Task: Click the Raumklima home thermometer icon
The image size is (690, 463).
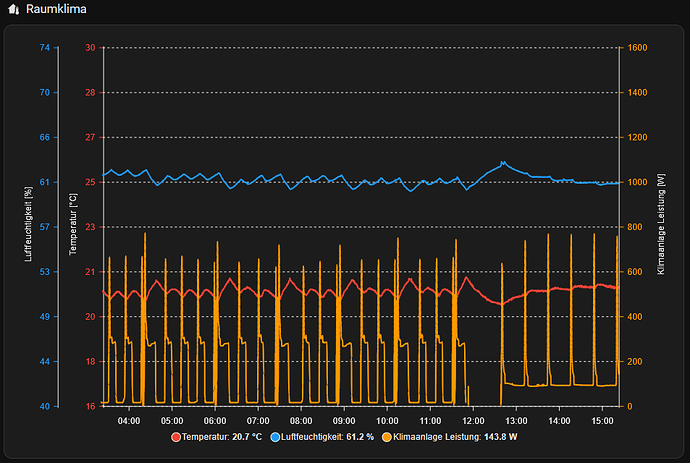Action: pos(14,9)
